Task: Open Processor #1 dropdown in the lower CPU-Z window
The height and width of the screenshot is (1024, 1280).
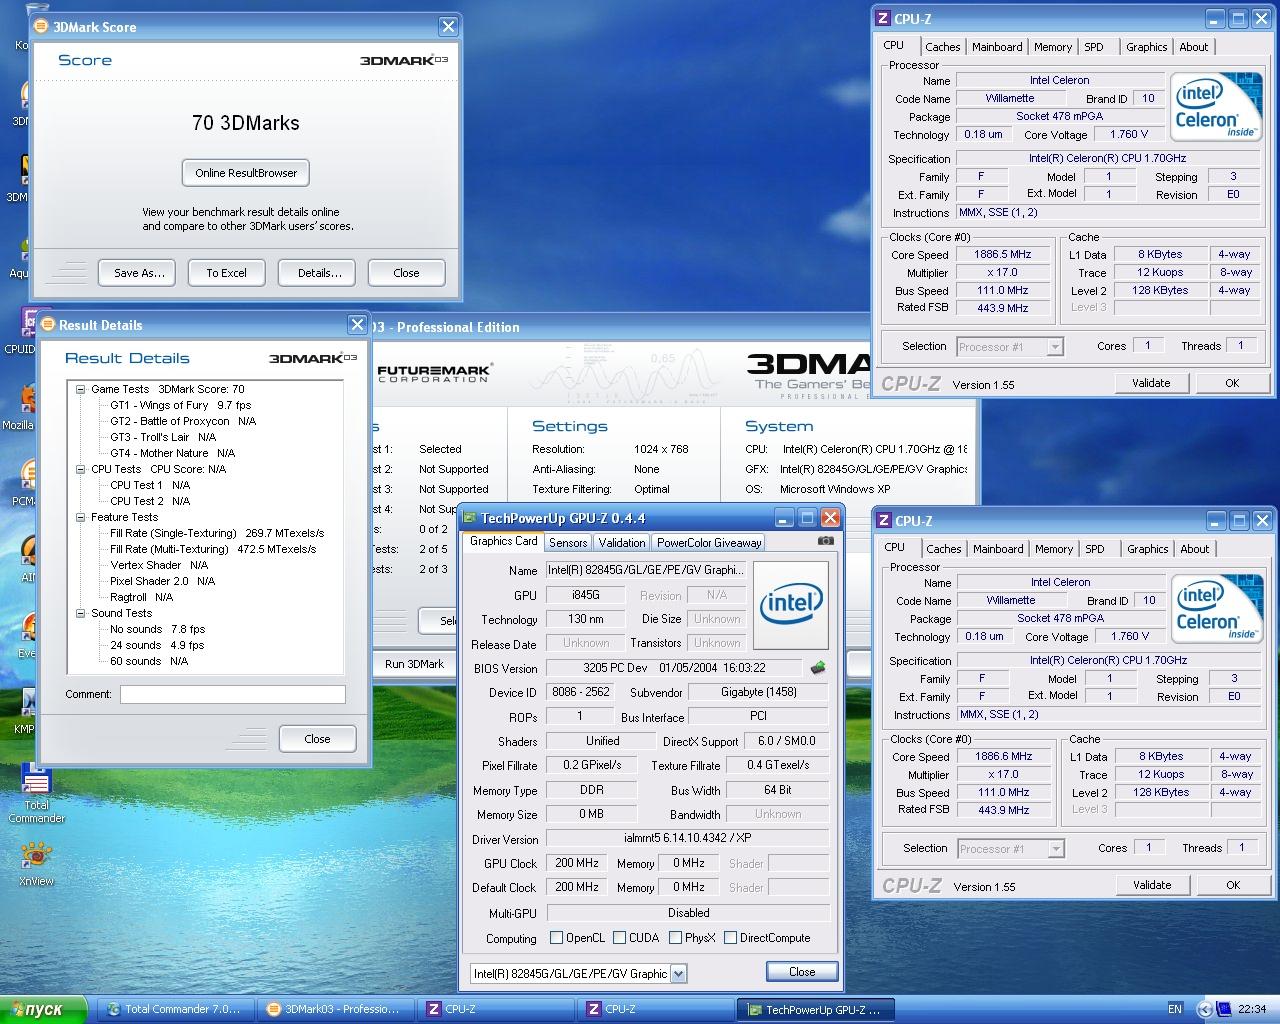Action: click(x=1055, y=849)
